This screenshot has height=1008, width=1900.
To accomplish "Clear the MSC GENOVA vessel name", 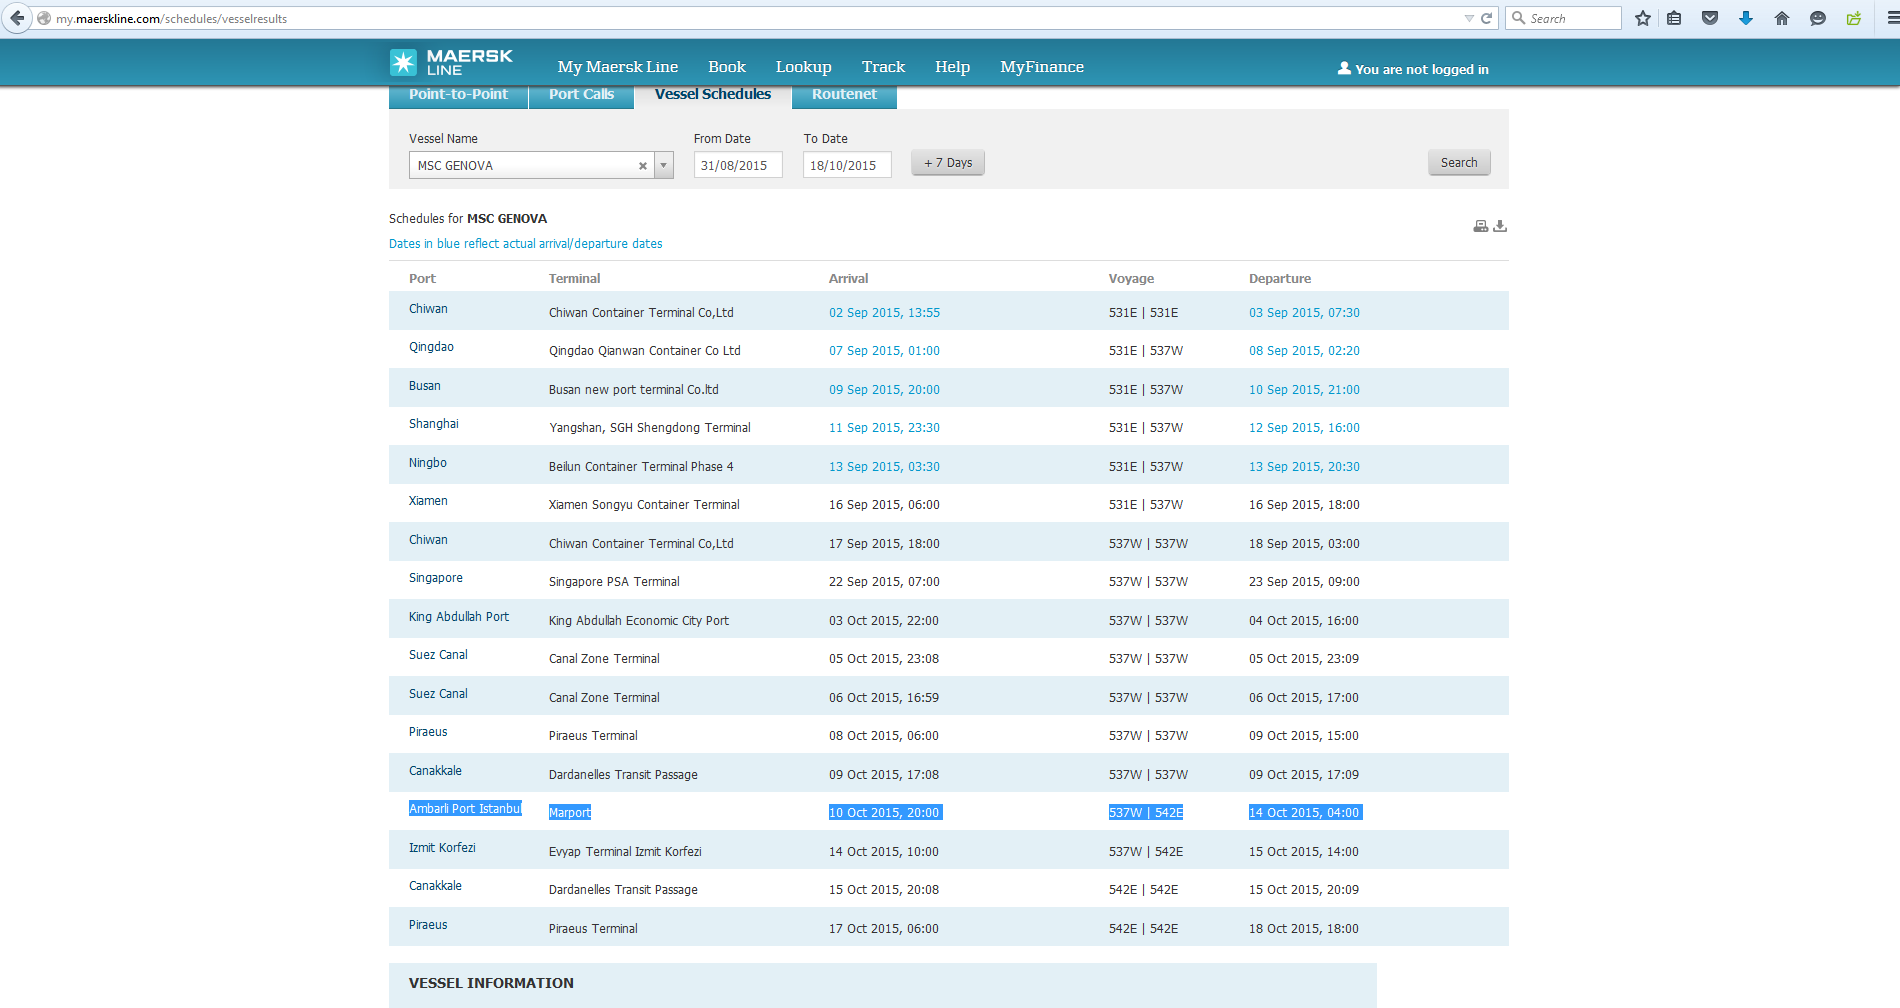I will (643, 166).
